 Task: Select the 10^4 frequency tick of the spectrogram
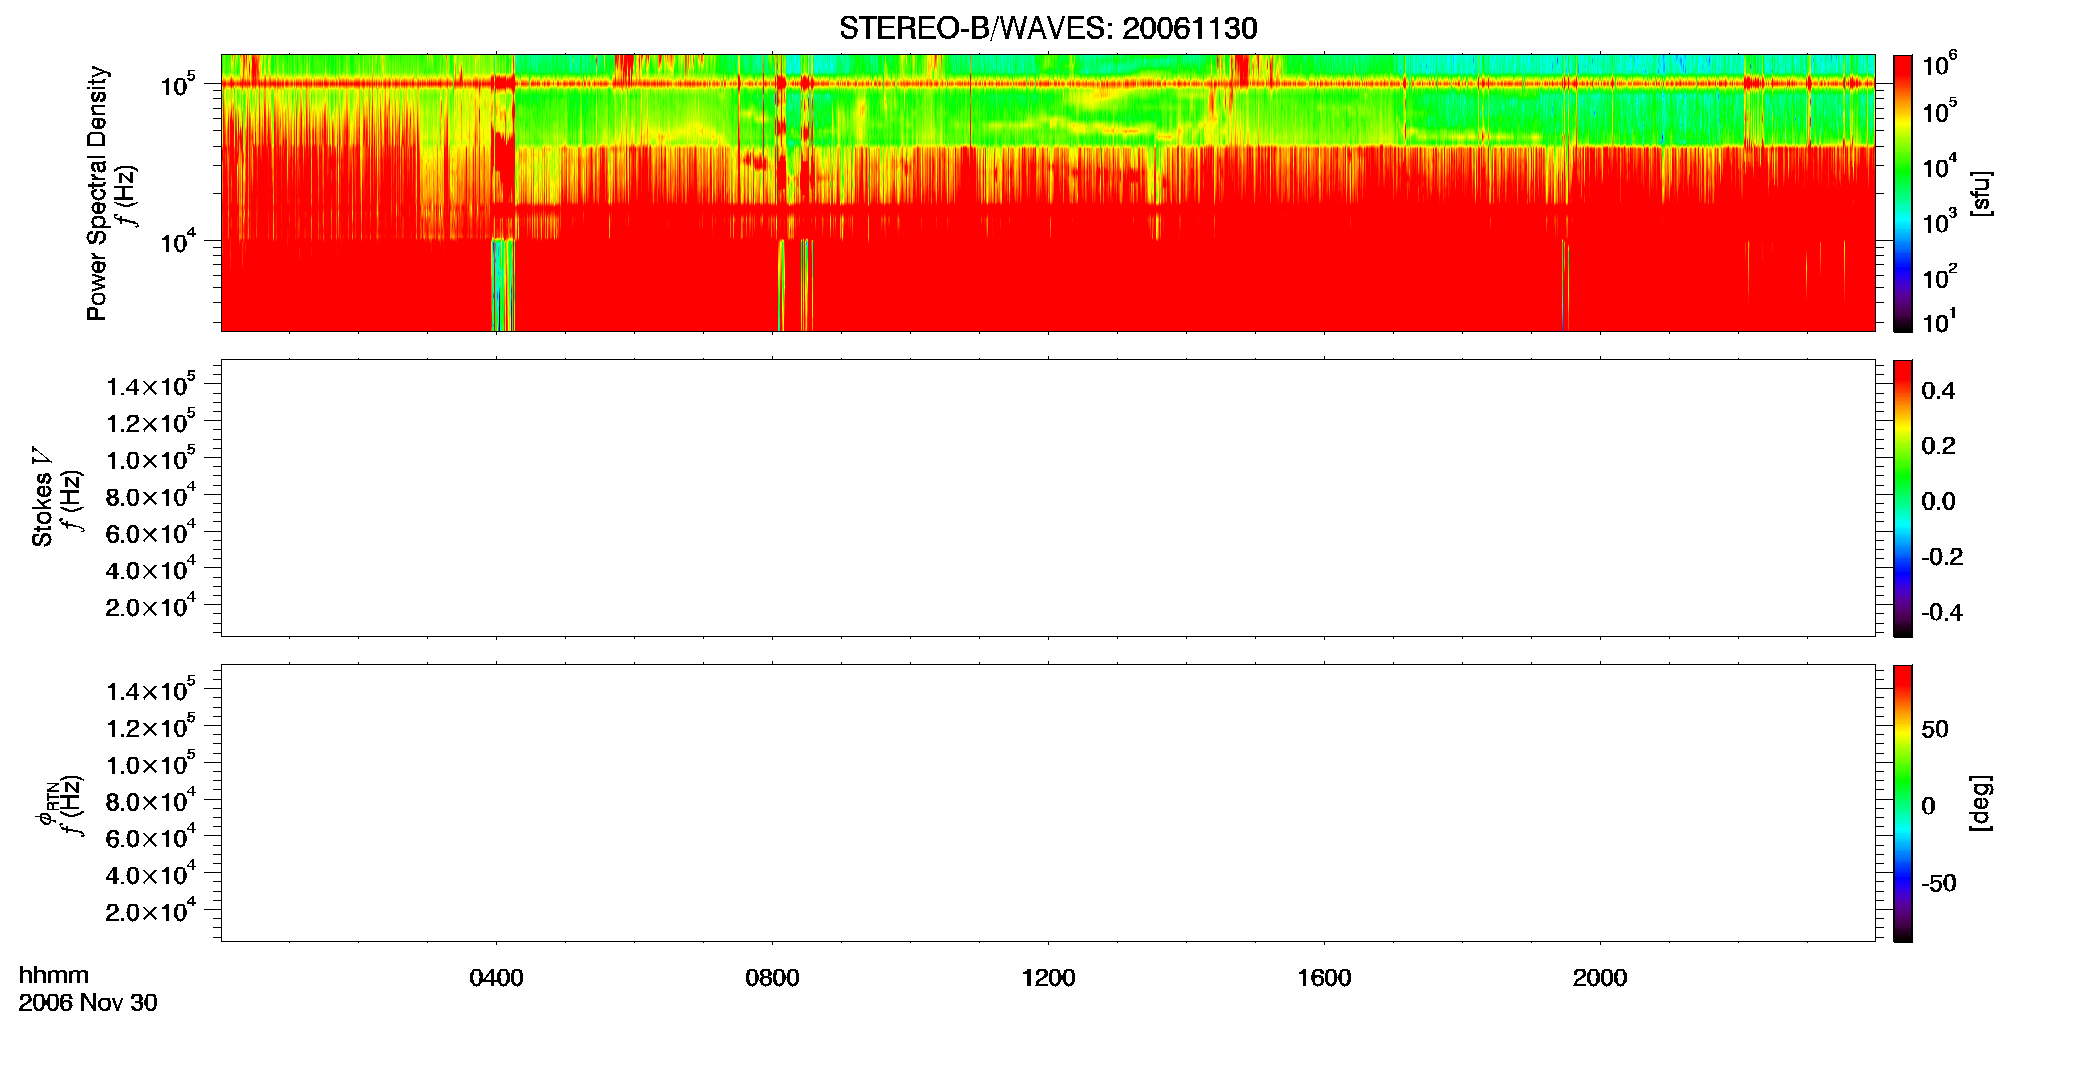(178, 241)
